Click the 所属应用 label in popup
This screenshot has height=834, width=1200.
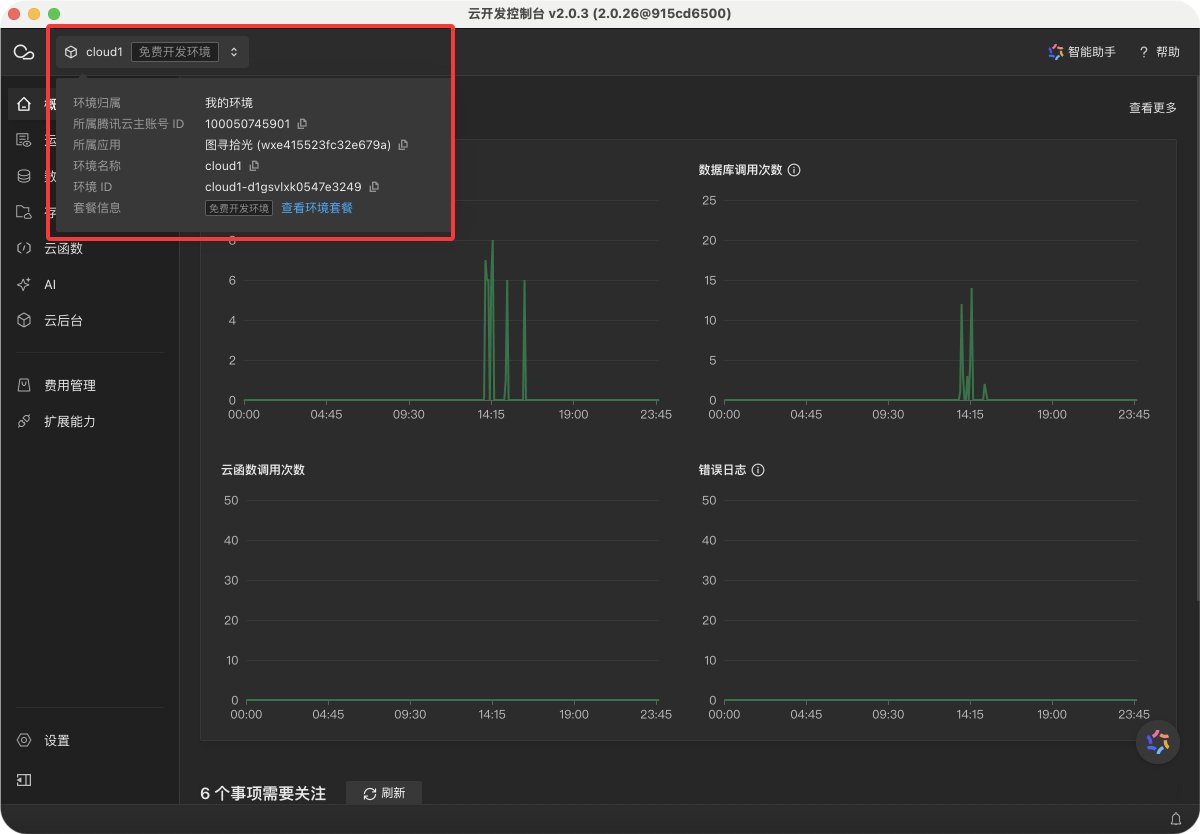point(97,145)
